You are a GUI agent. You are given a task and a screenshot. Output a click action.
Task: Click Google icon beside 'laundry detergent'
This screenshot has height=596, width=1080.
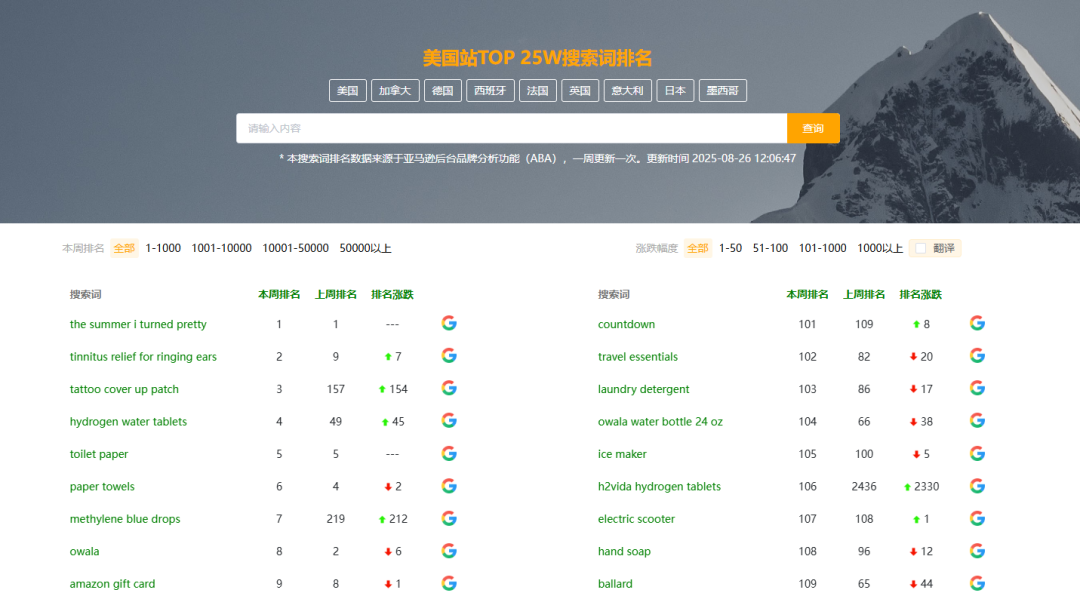point(977,388)
